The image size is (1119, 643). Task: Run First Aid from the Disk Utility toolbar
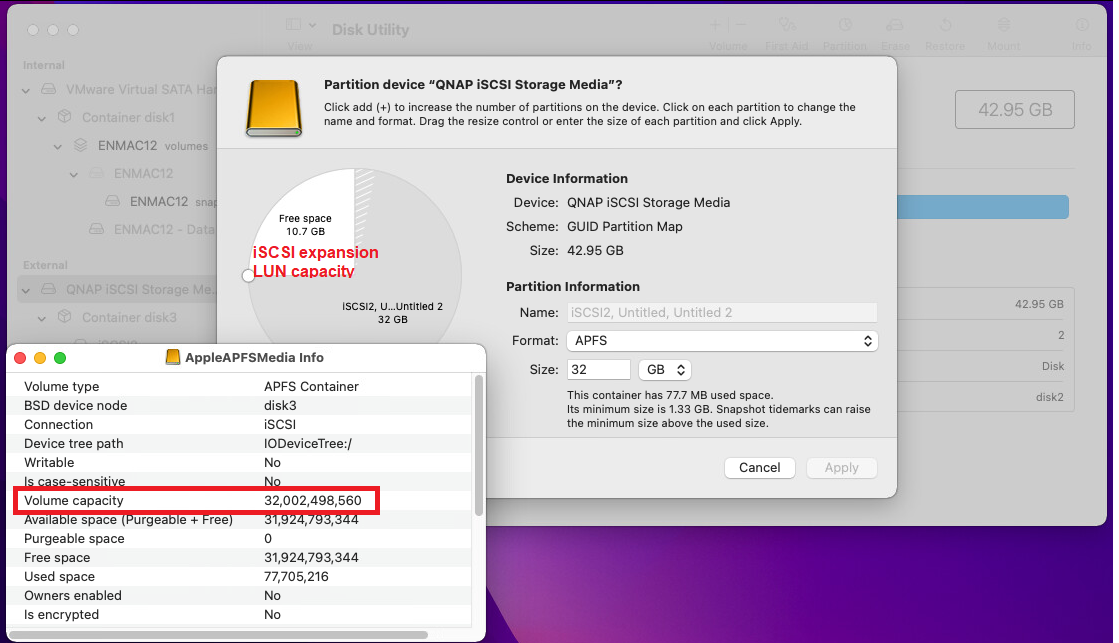(786, 26)
